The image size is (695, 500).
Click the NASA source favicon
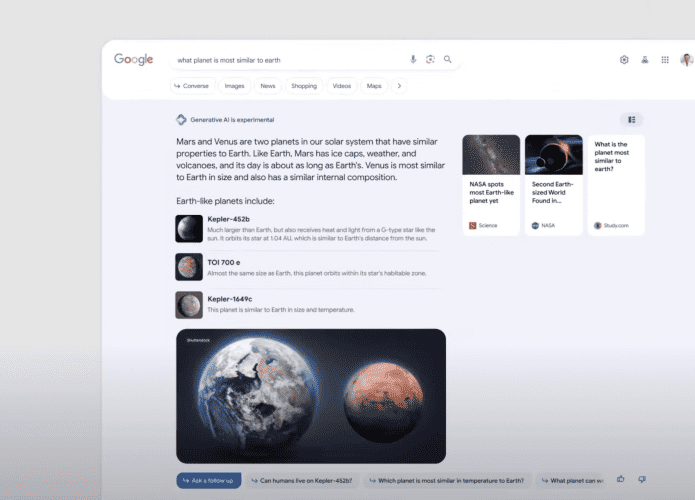pyautogui.click(x=535, y=226)
